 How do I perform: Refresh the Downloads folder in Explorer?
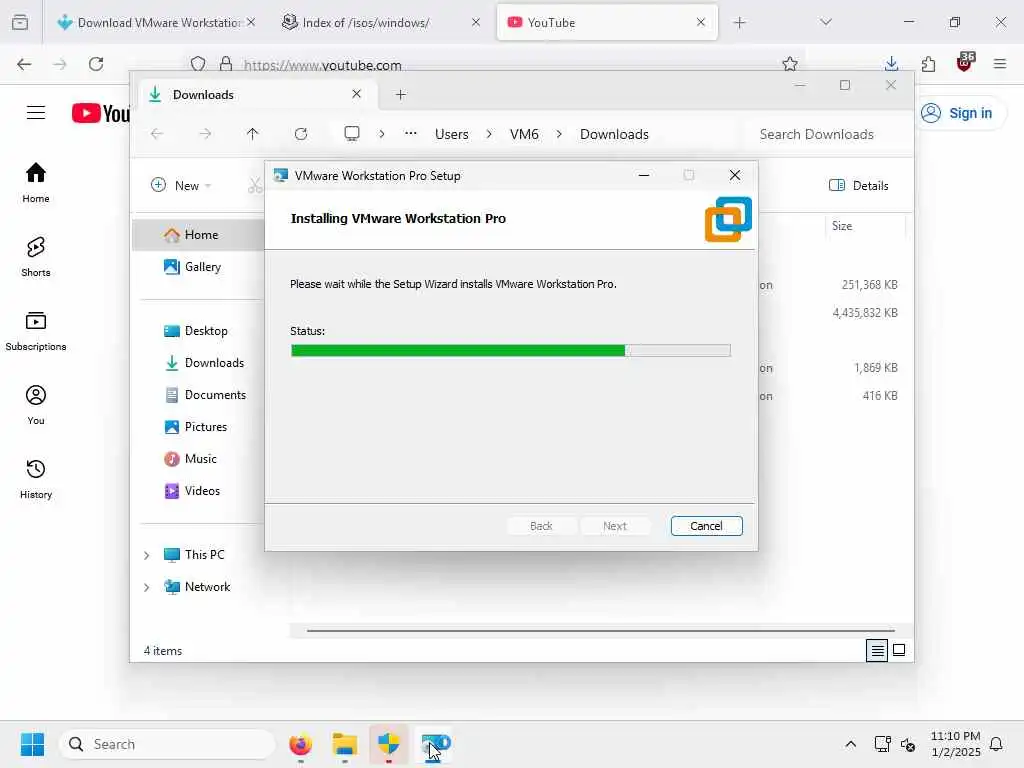coord(300,134)
